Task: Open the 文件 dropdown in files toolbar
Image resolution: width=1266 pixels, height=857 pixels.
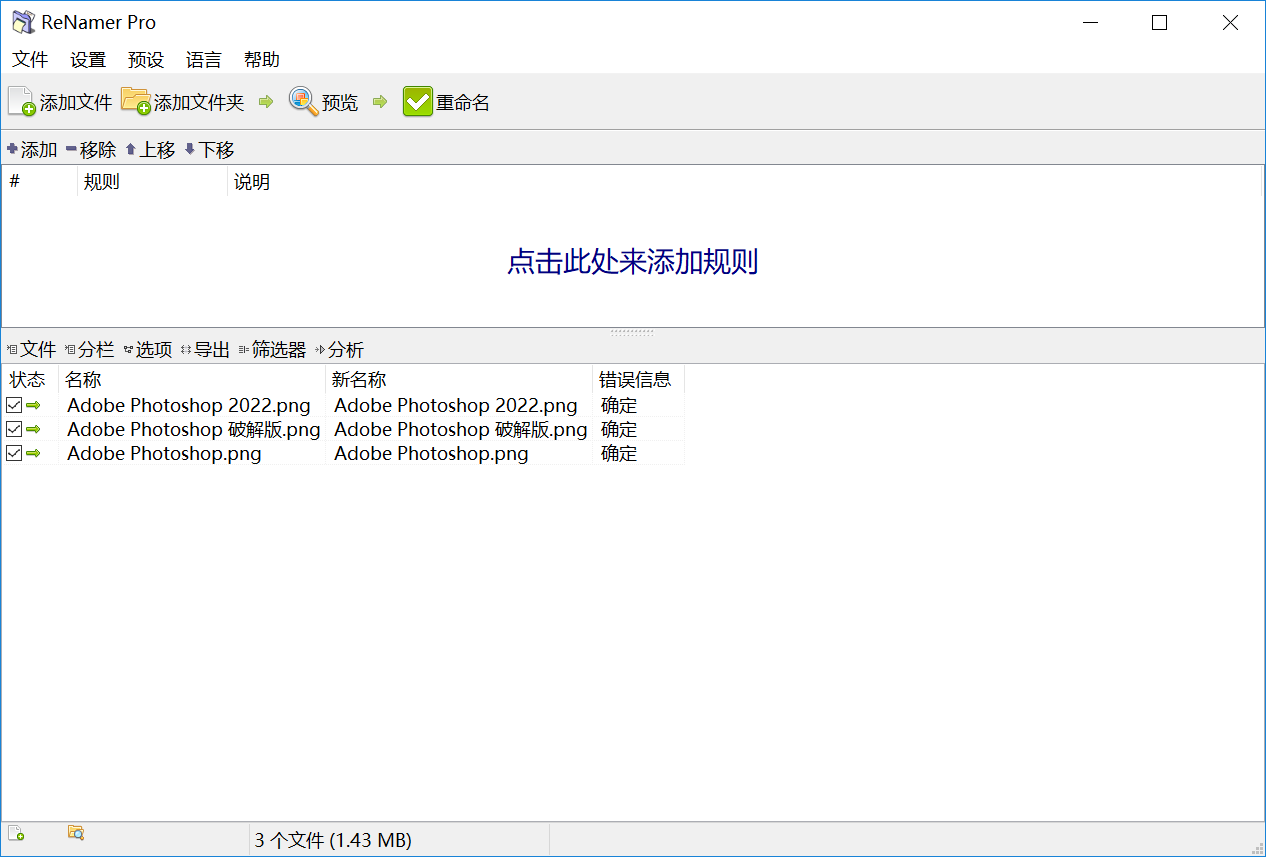Action: [x=31, y=349]
